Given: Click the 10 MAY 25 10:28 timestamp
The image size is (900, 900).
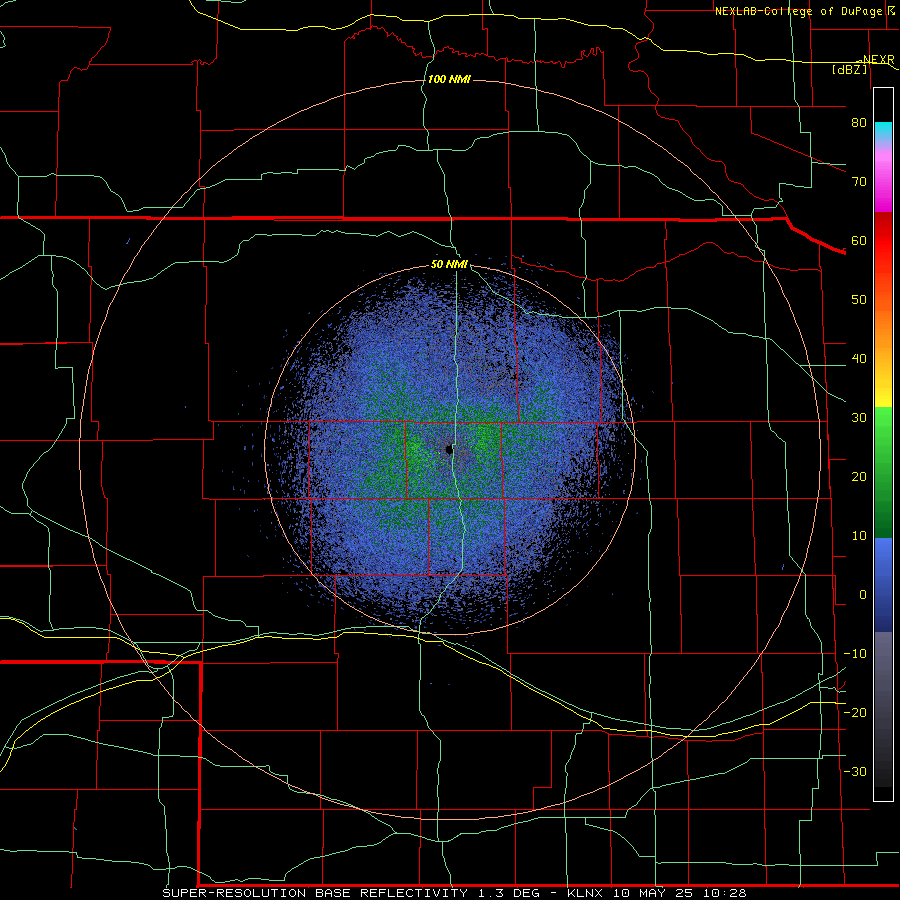Looking at the screenshot, I should 680,893.
